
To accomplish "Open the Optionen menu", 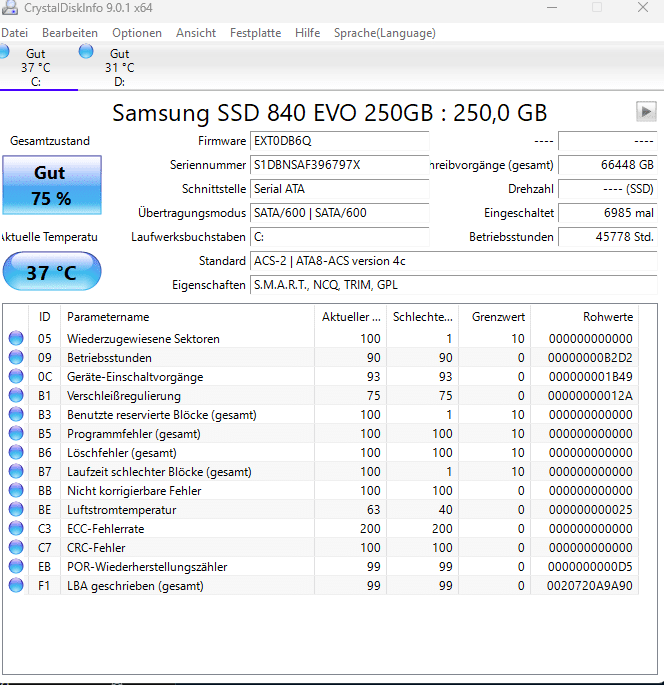I will coord(137,33).
